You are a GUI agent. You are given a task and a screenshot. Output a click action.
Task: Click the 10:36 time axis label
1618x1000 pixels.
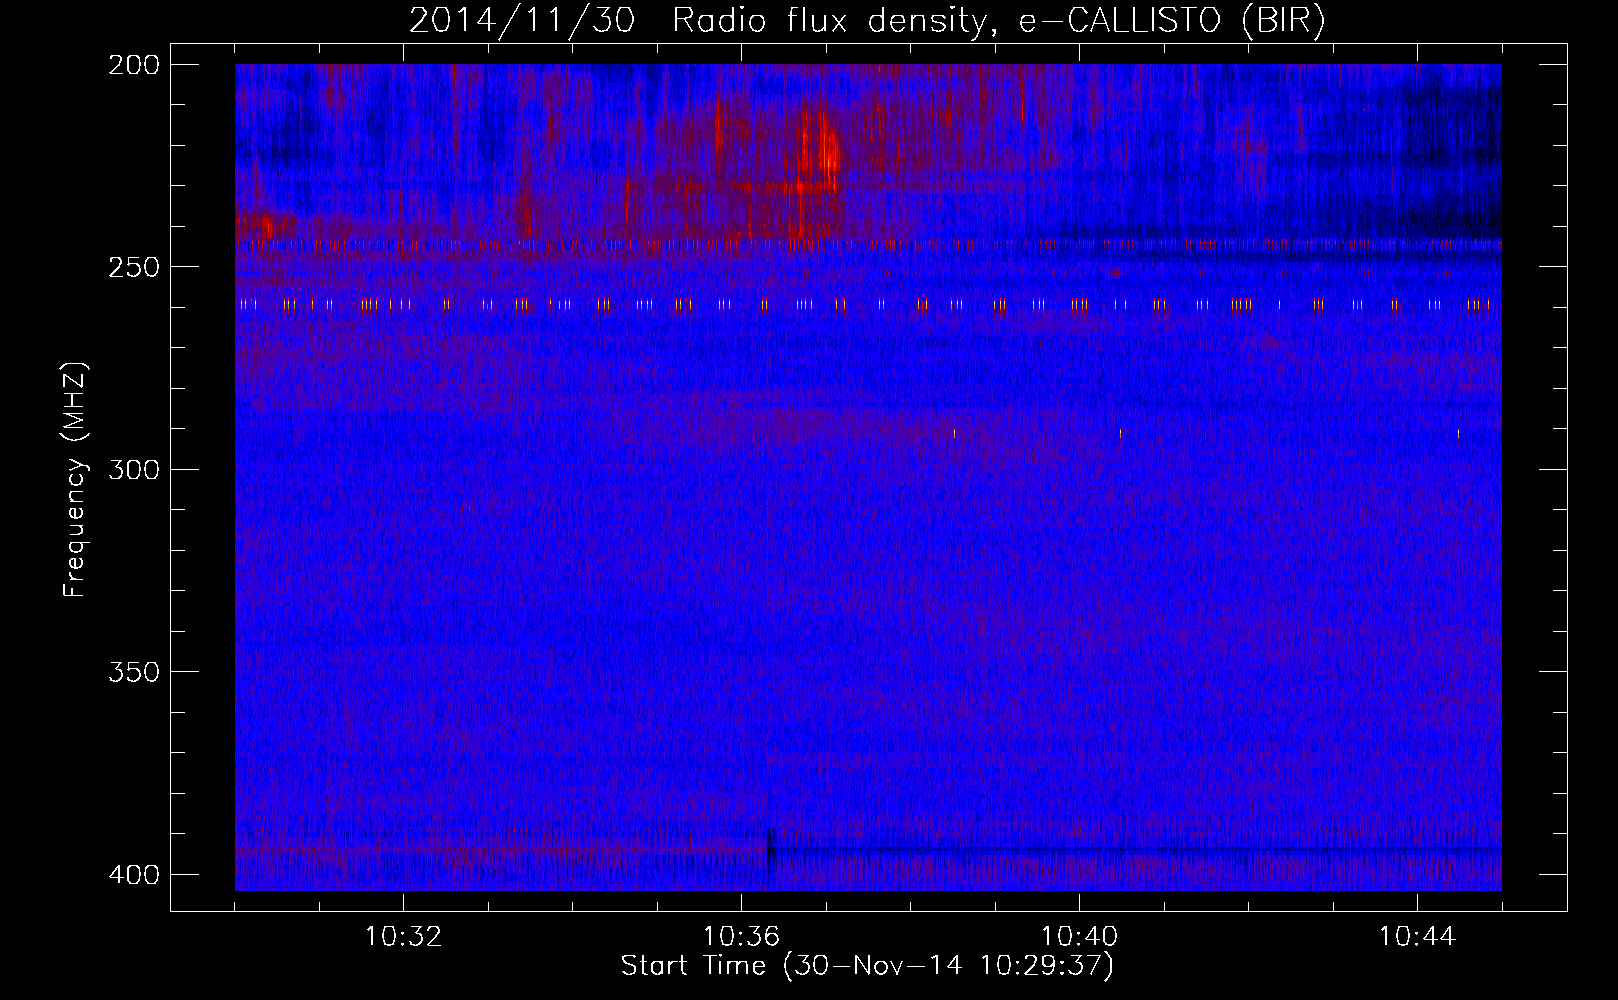click(741, 937)
